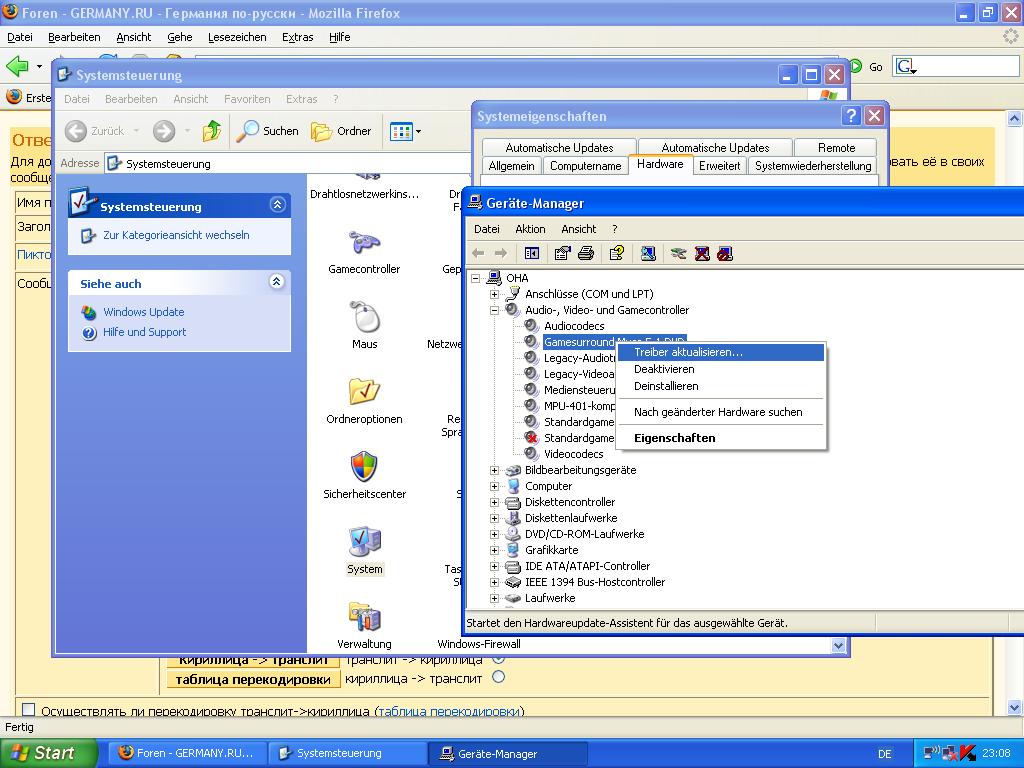Open the help icon in Geräte-Manager toolbar
Viewport: 1024px width, 768px height.
(616, 253)
